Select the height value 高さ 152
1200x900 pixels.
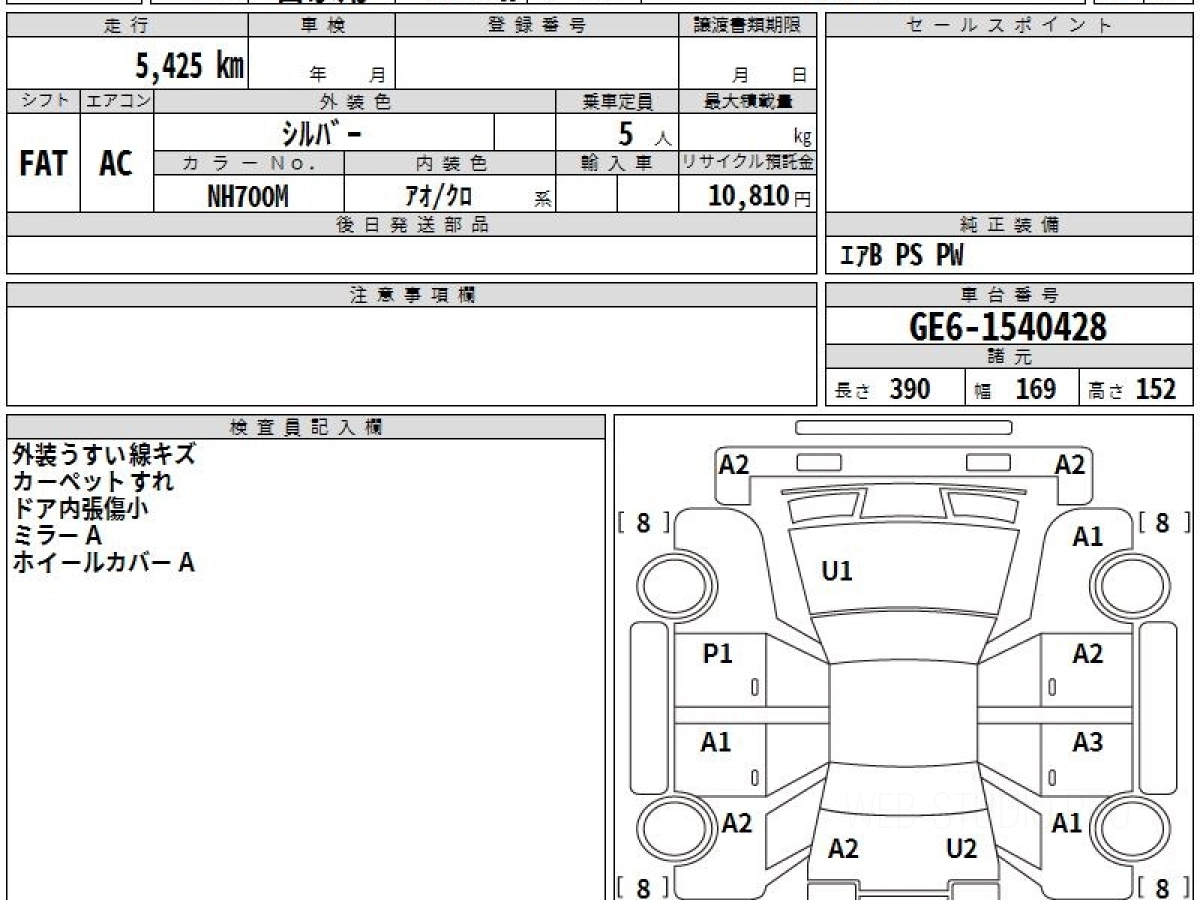[1133, 389]
